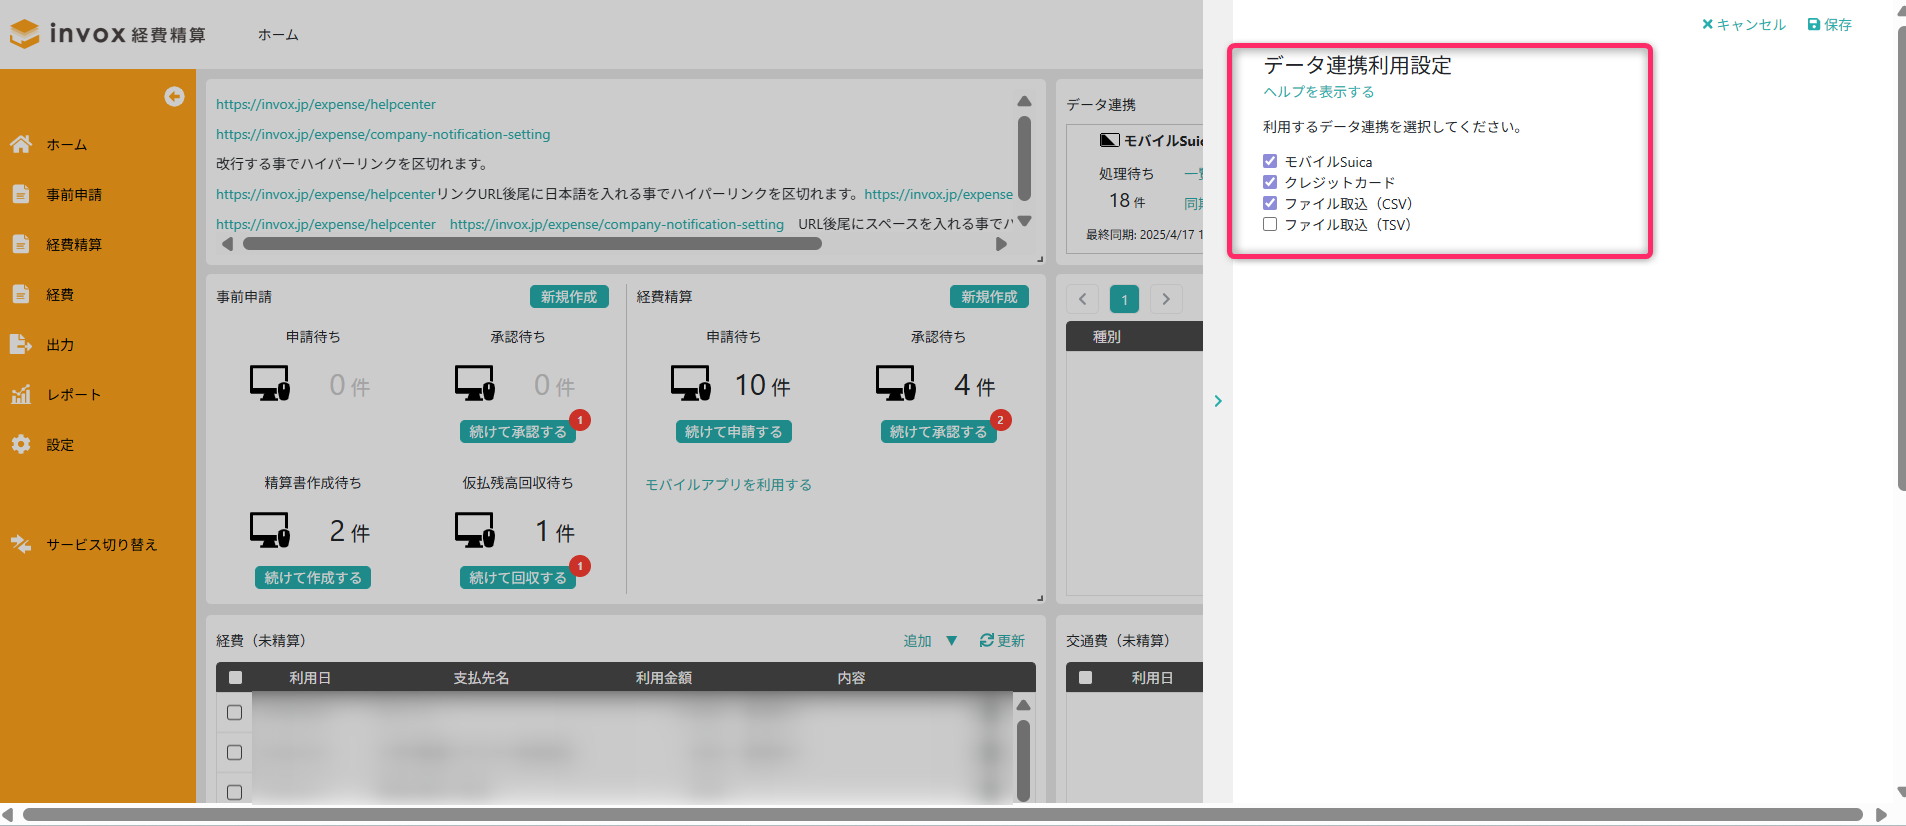Image resolution: width=1906 pixels, height=826 pixels.
Task: Click the 出力 export icon
Action: coord(21,344)
